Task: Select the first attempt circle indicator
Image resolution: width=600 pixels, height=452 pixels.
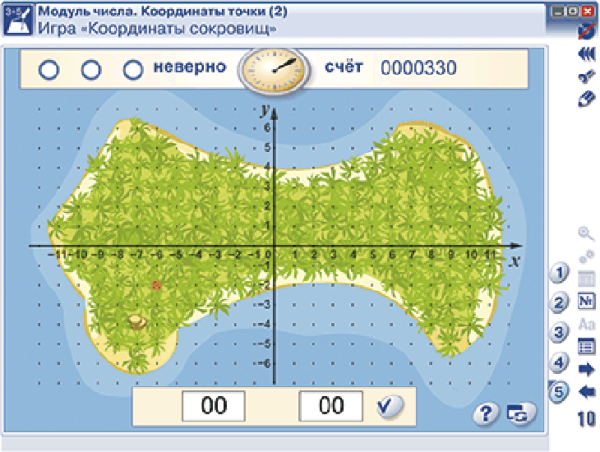Action: [49, 69]
